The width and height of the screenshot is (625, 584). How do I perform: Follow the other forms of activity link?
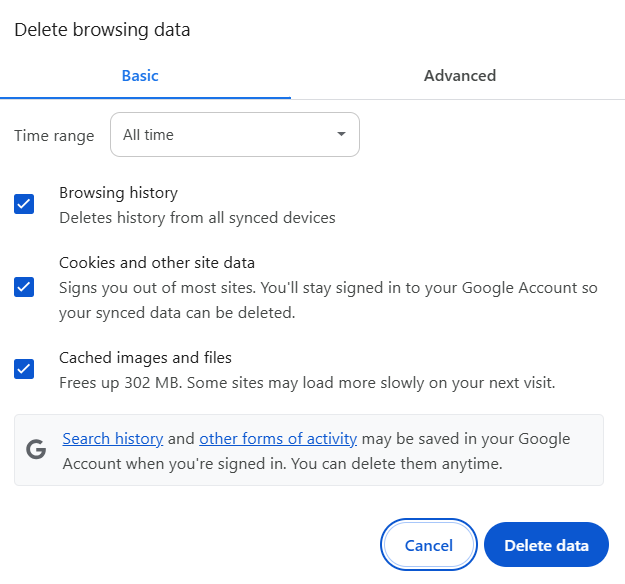[x=278, y=439]
